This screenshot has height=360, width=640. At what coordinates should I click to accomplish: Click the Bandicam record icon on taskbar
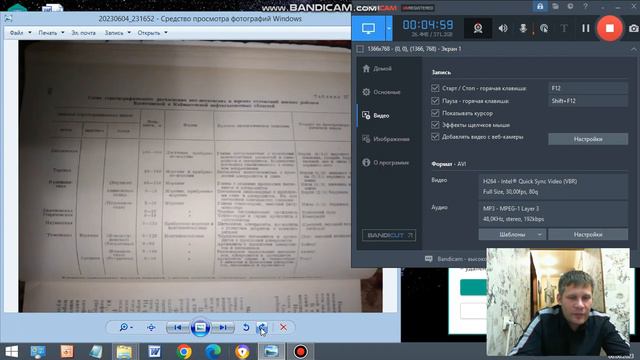(x=301, y=351)
